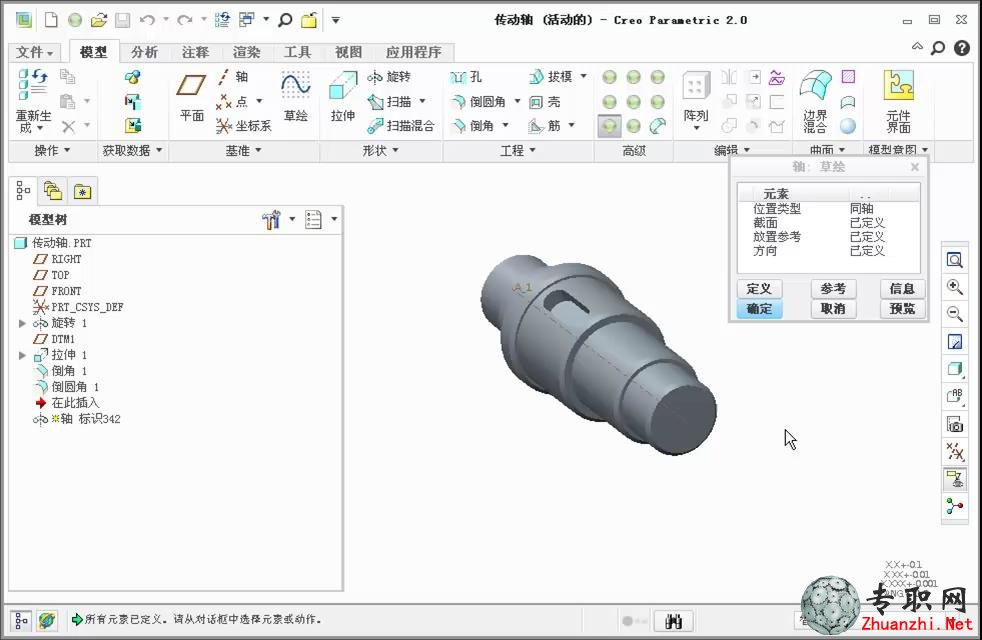Toggle model tree display in status bar
This screenshot has height=640, width=982.
(21, 621)
